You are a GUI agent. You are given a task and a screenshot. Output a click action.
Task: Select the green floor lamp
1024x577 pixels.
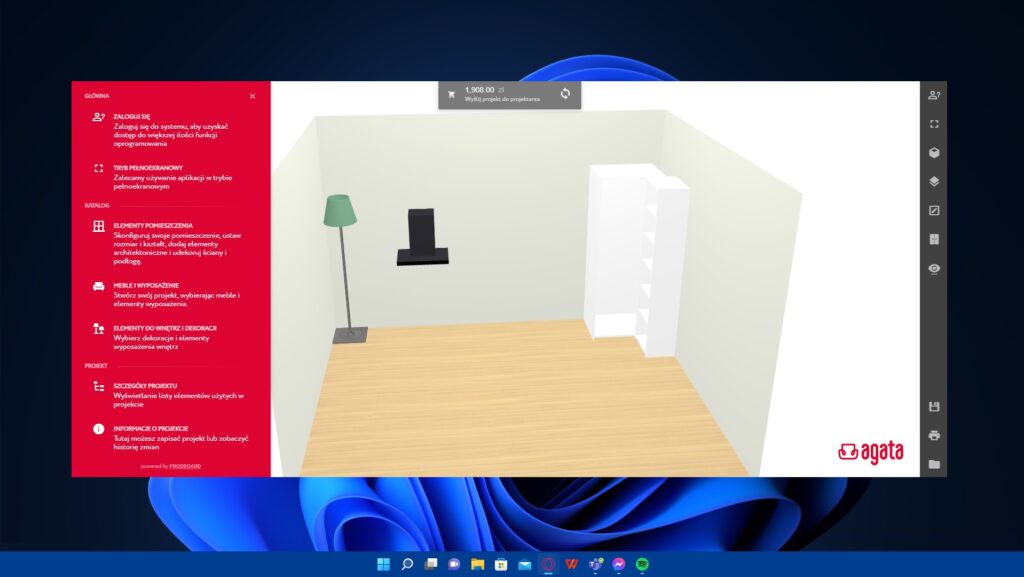pyautogui.click(x=344, y=268)
